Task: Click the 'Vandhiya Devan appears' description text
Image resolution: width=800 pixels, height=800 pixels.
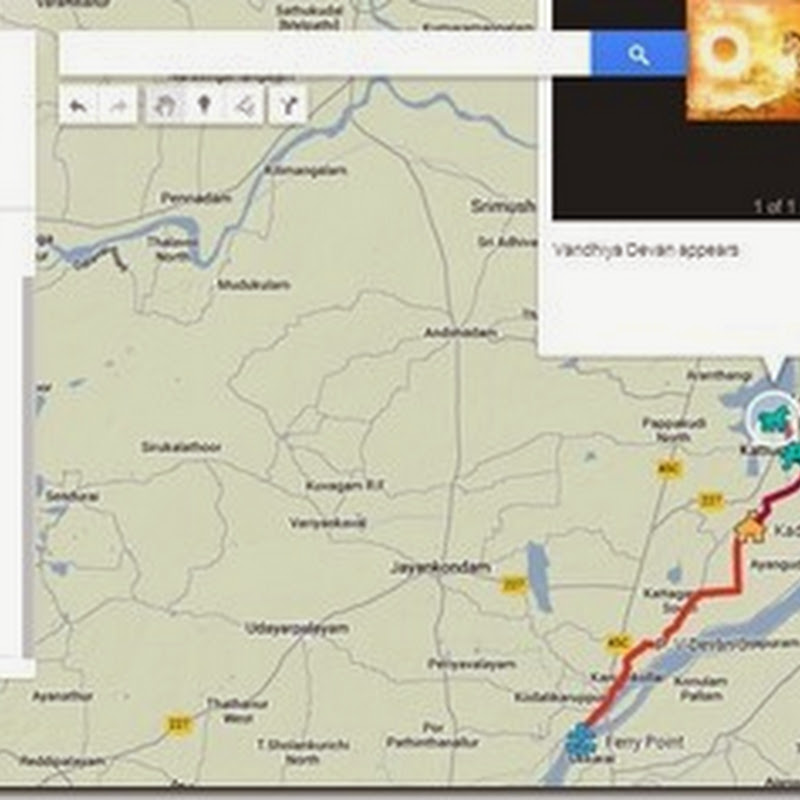Action: 645,250
